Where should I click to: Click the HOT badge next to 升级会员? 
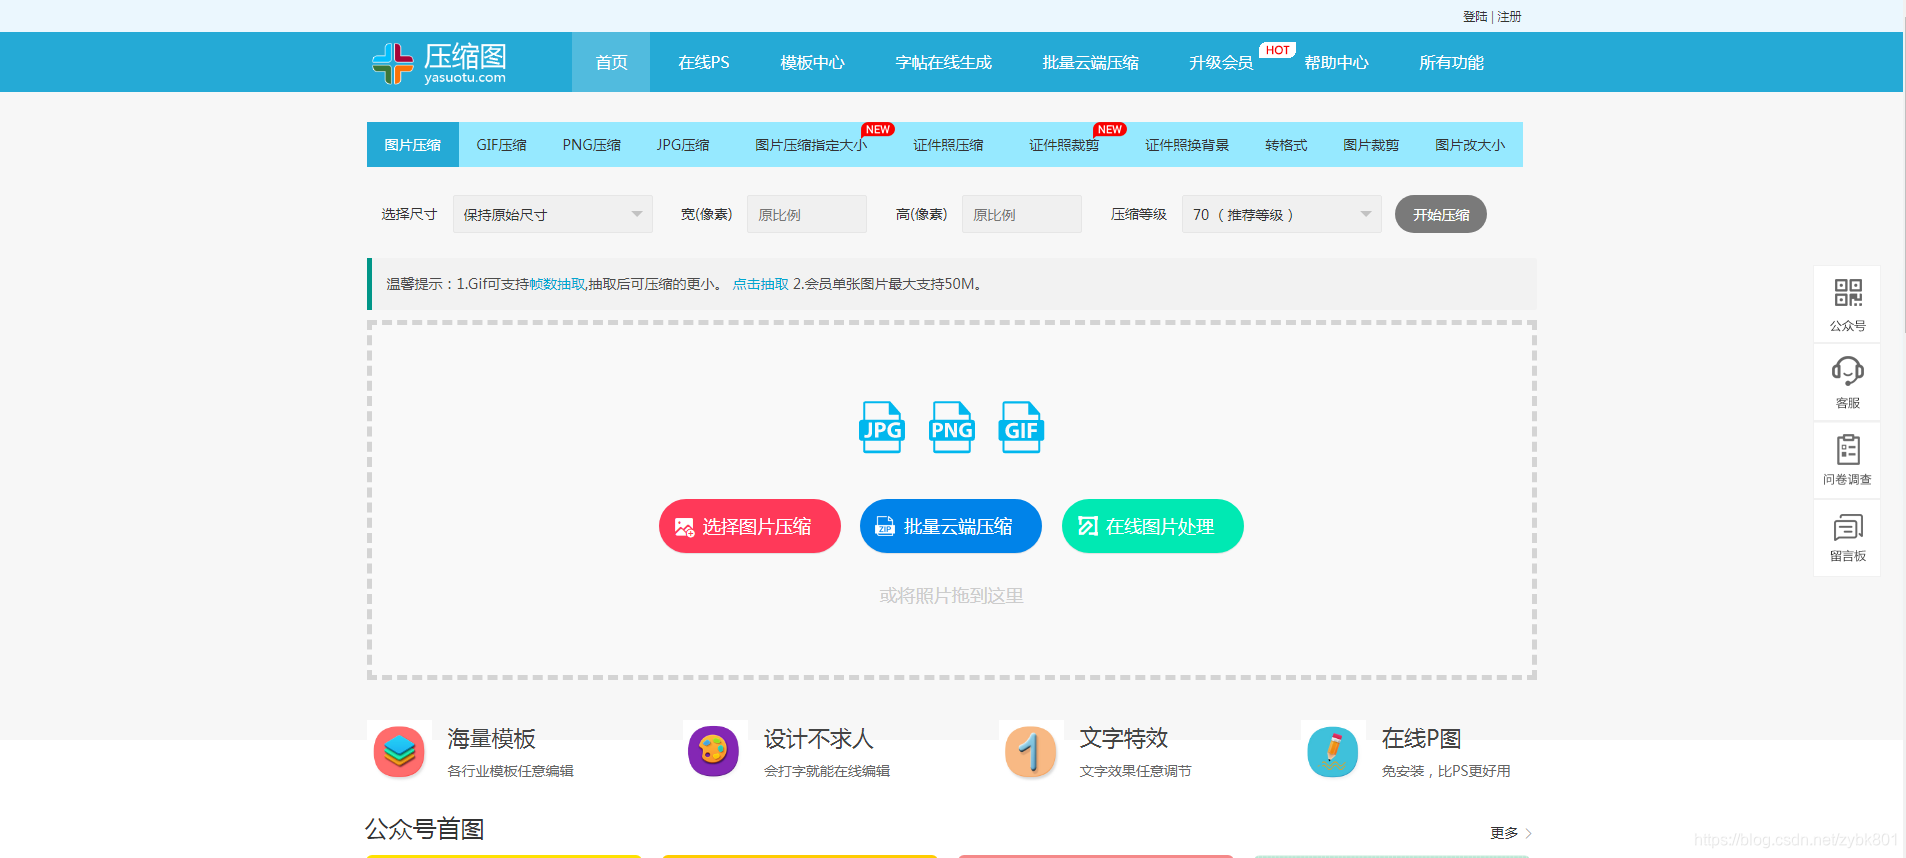[x=1277, y=50]
